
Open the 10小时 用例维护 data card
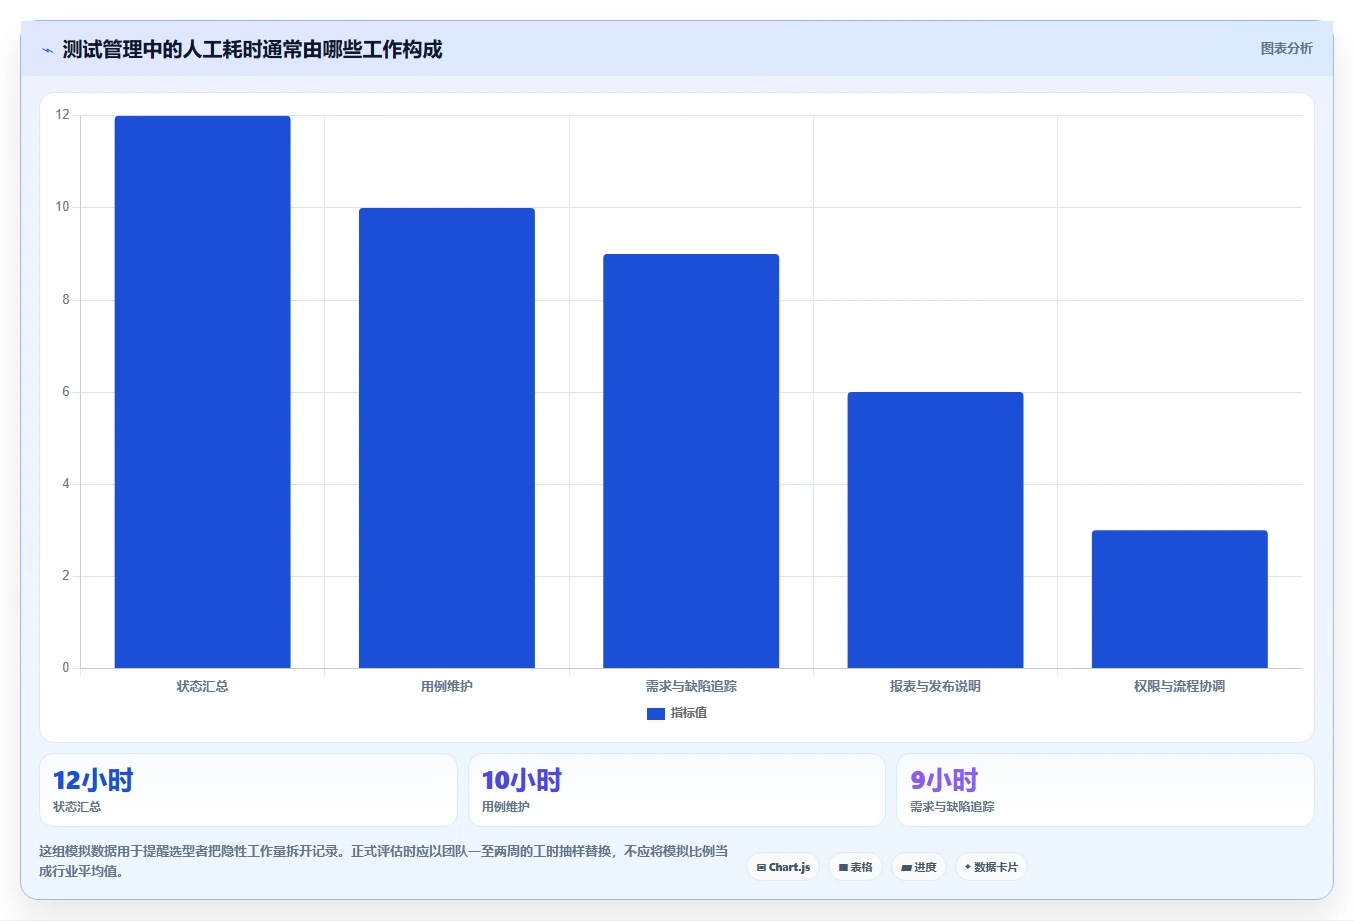coord(677,790)
